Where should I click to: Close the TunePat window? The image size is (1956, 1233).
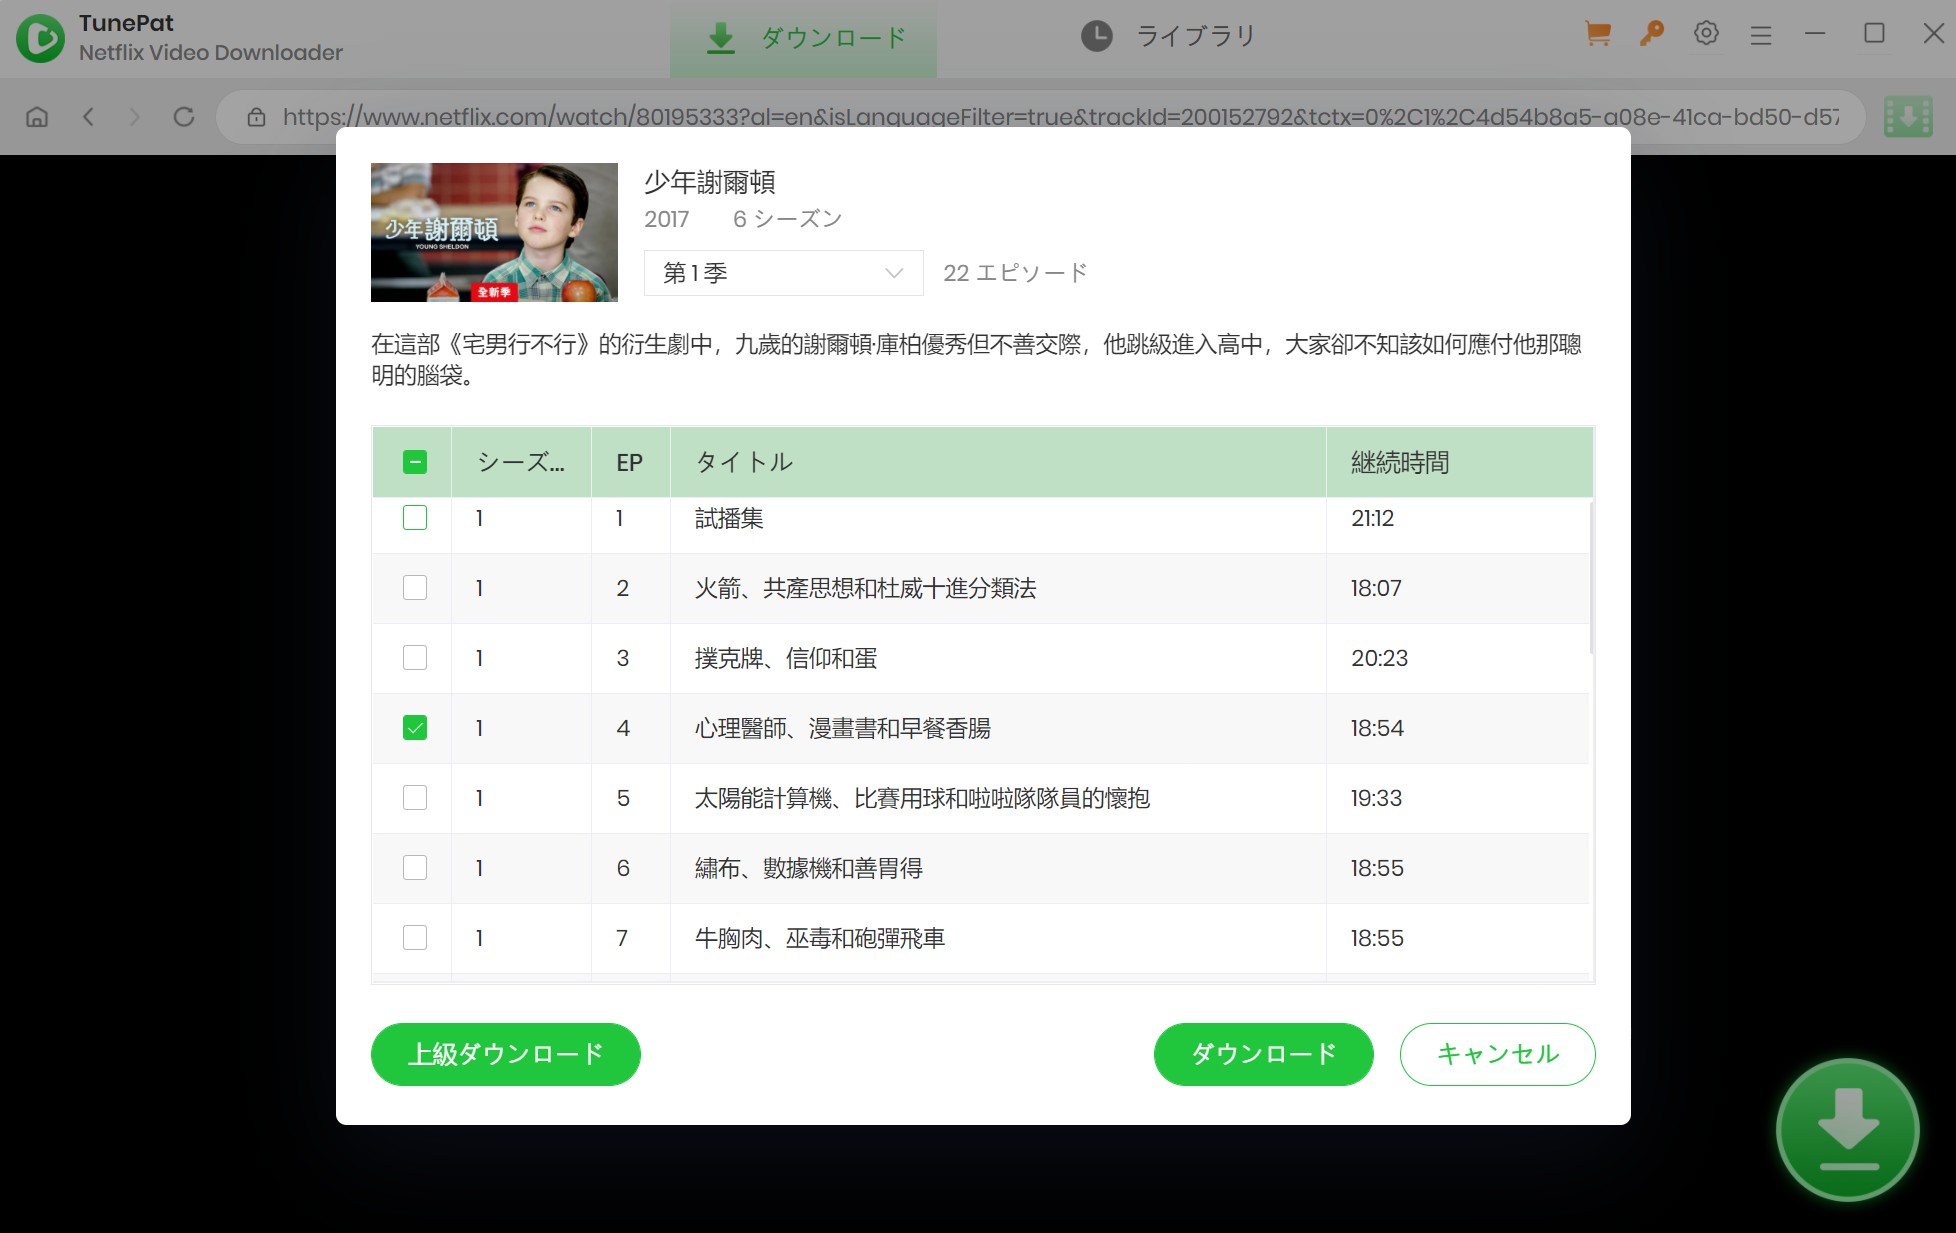click(x=1933, y=34)
